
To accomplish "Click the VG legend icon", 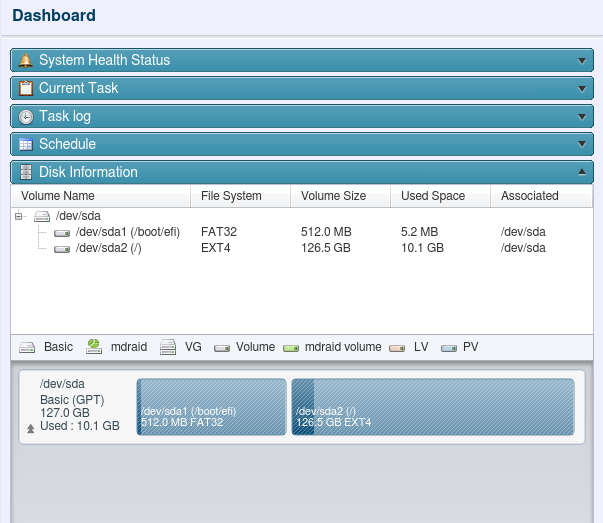I will coord(168,347).
